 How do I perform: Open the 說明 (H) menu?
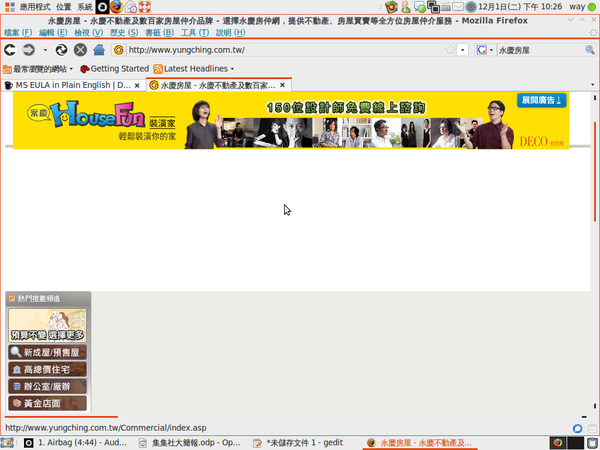coord(230,33)
